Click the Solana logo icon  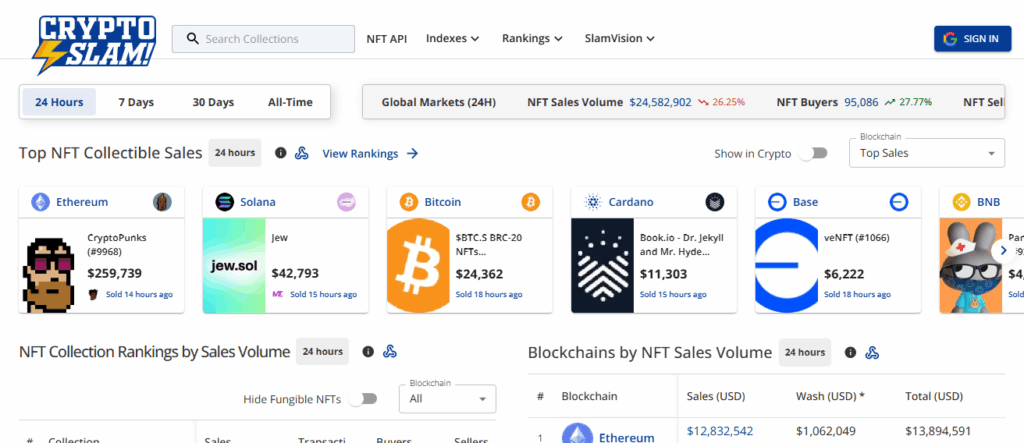point(225,202)
